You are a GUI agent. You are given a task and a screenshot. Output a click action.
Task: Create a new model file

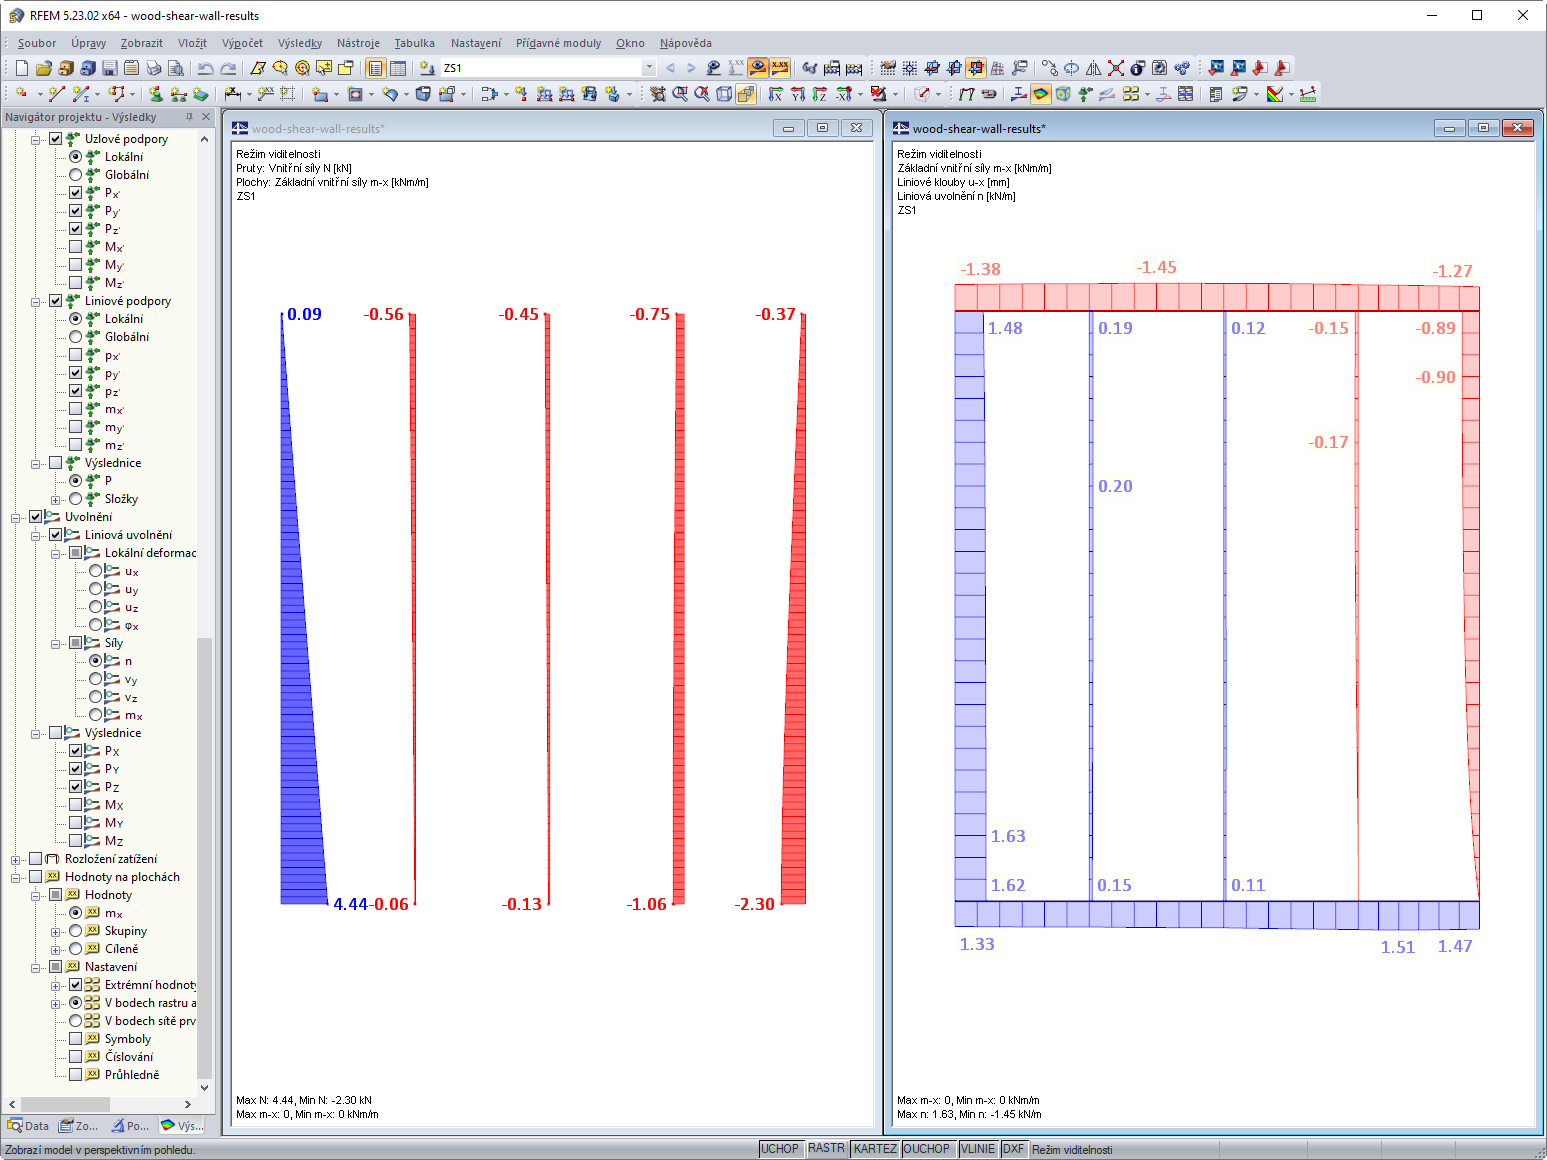tap(21, 68)
